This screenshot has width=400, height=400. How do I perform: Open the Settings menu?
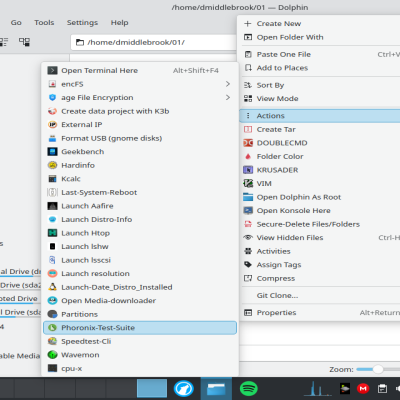point(82,23)
